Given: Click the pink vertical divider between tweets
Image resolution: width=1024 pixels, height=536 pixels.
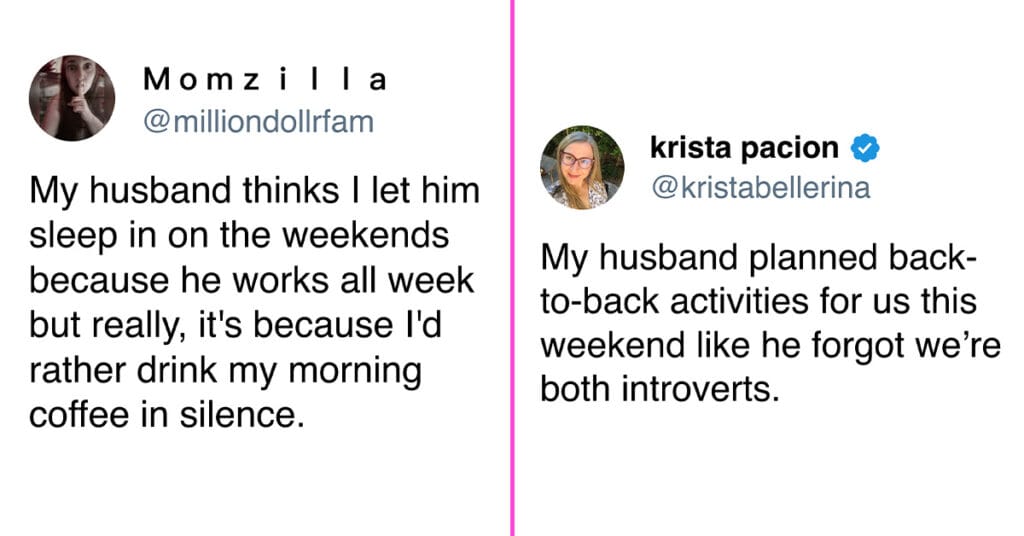Looking at the screenshot, I should click(x=512, y=268).
